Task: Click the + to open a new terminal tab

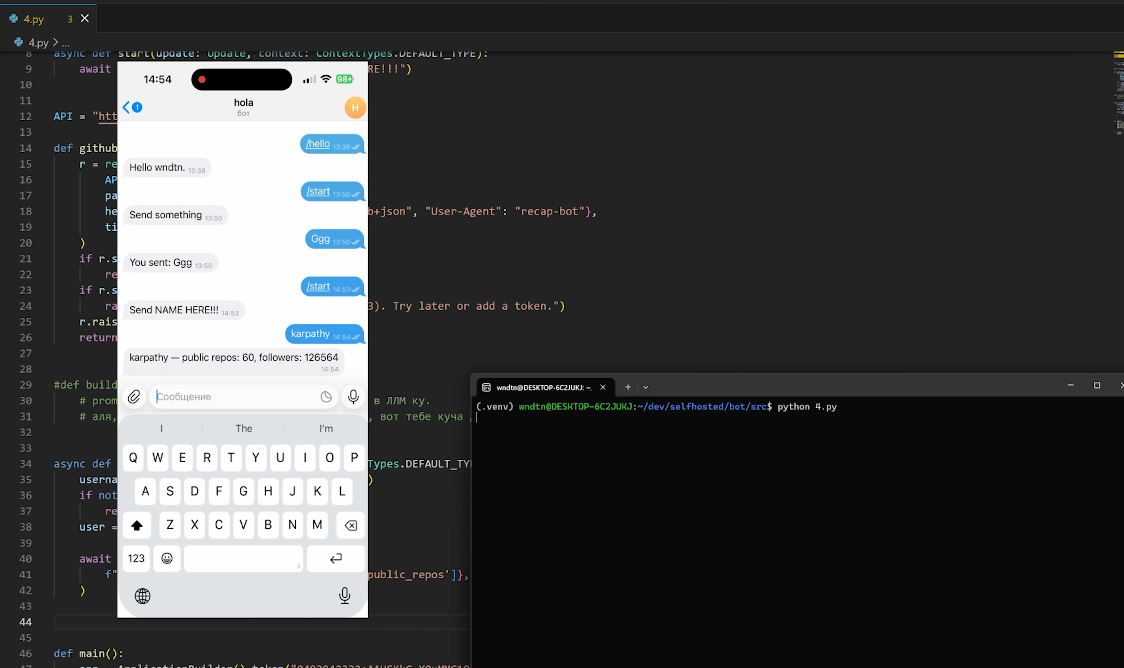Action: 626,386
